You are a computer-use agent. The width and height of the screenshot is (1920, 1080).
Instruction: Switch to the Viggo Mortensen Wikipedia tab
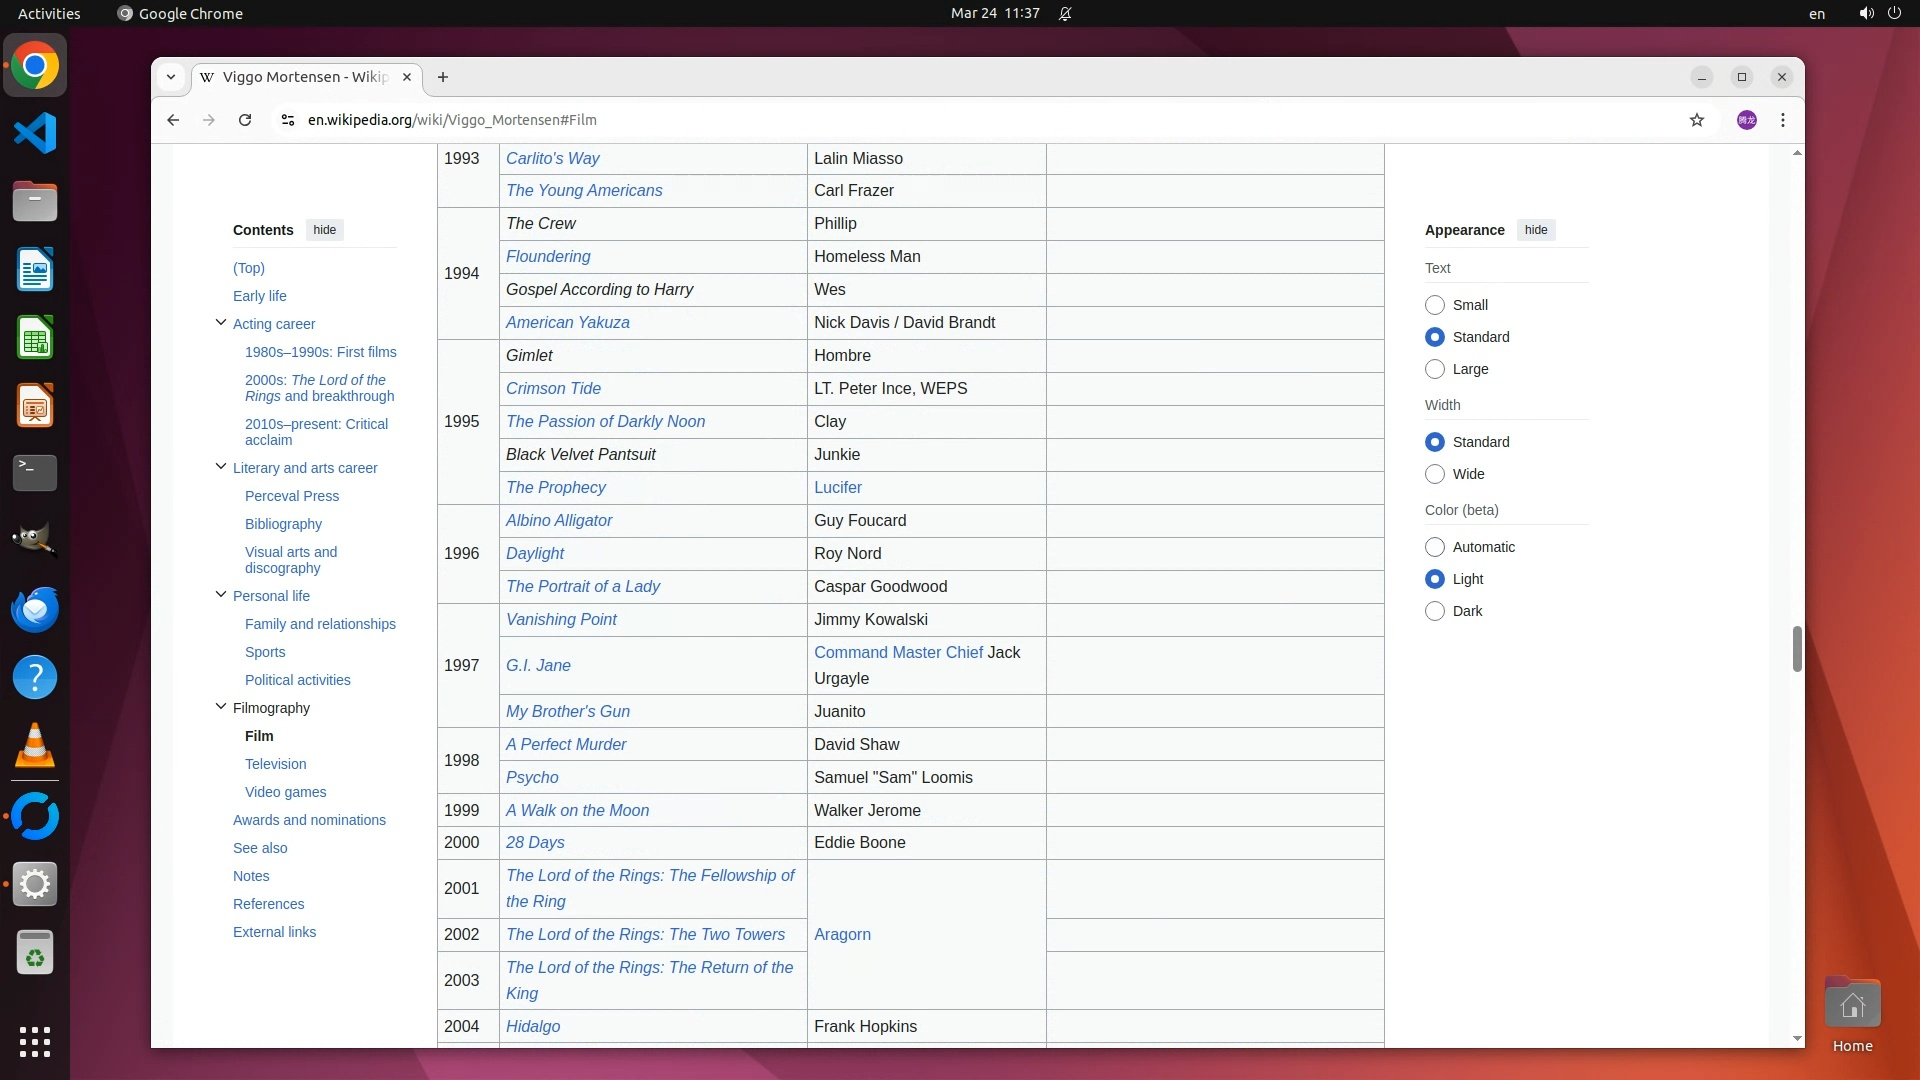click(x=300, y=77)
